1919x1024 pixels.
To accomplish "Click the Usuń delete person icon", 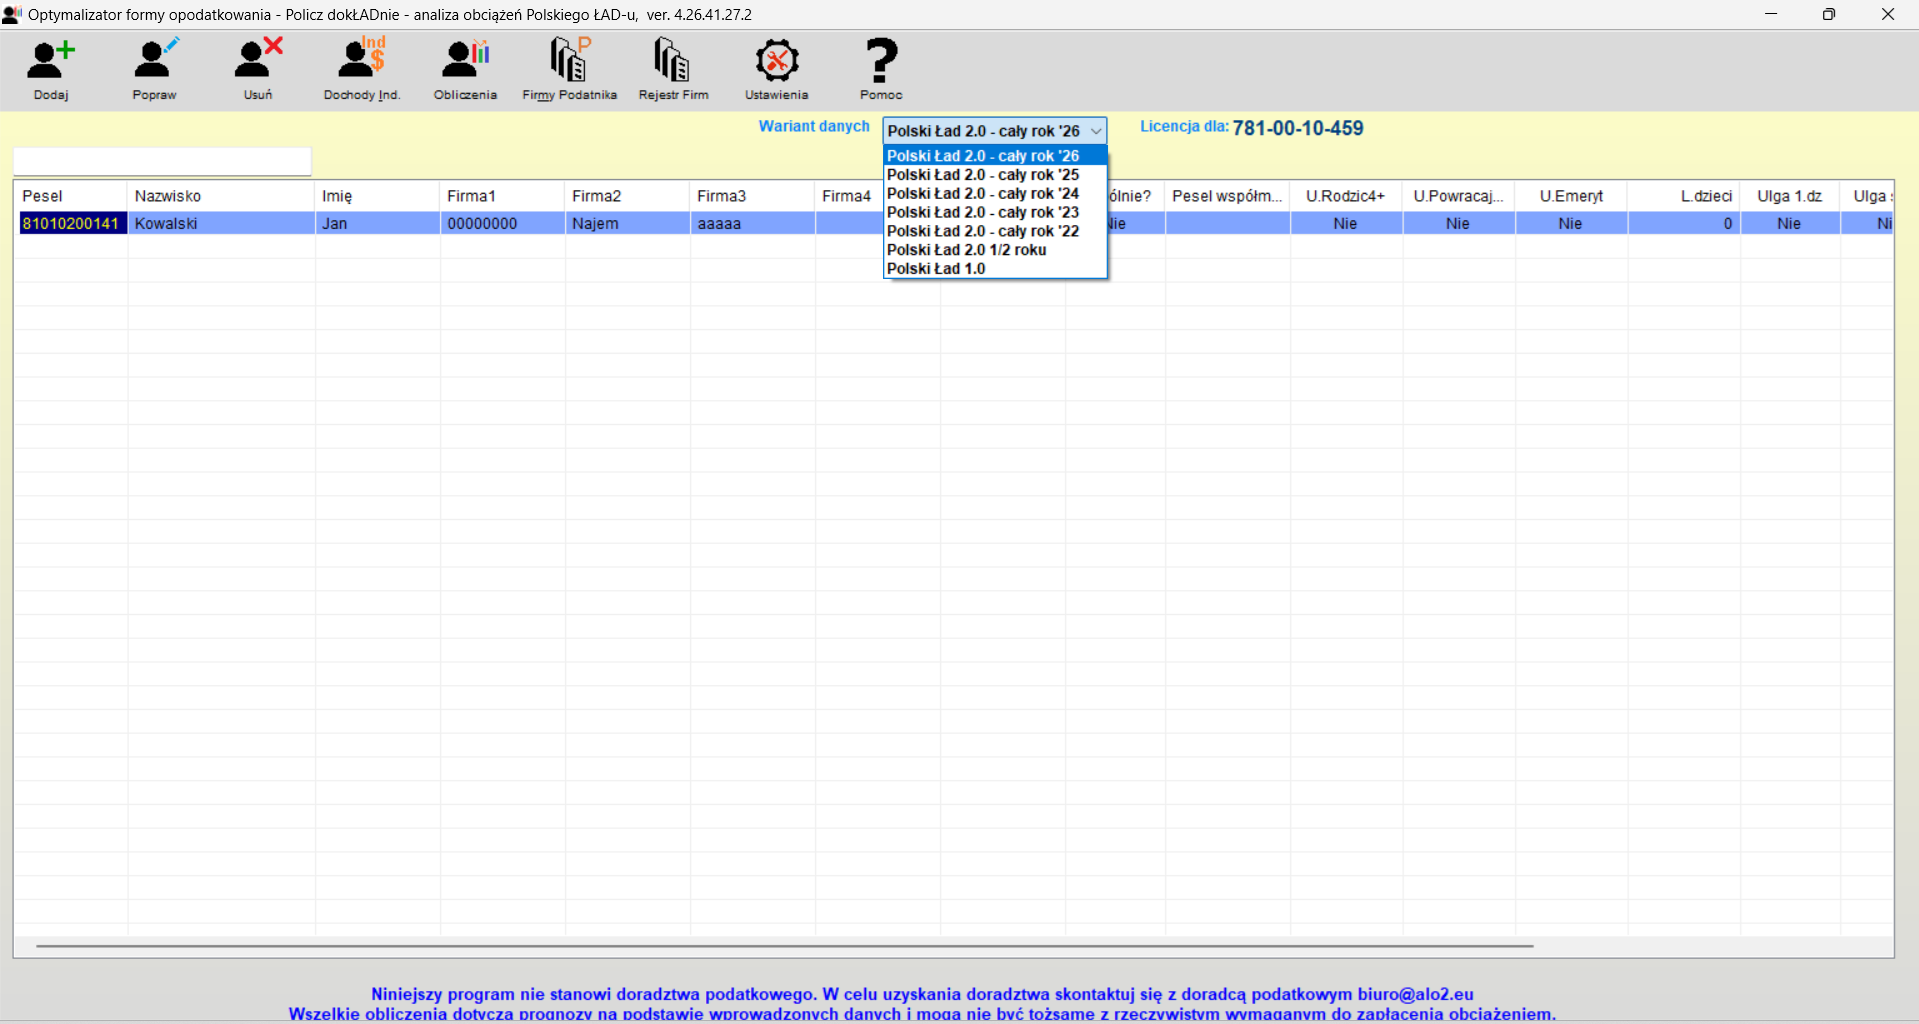I will pyautogui.click(x=258, y=62).
